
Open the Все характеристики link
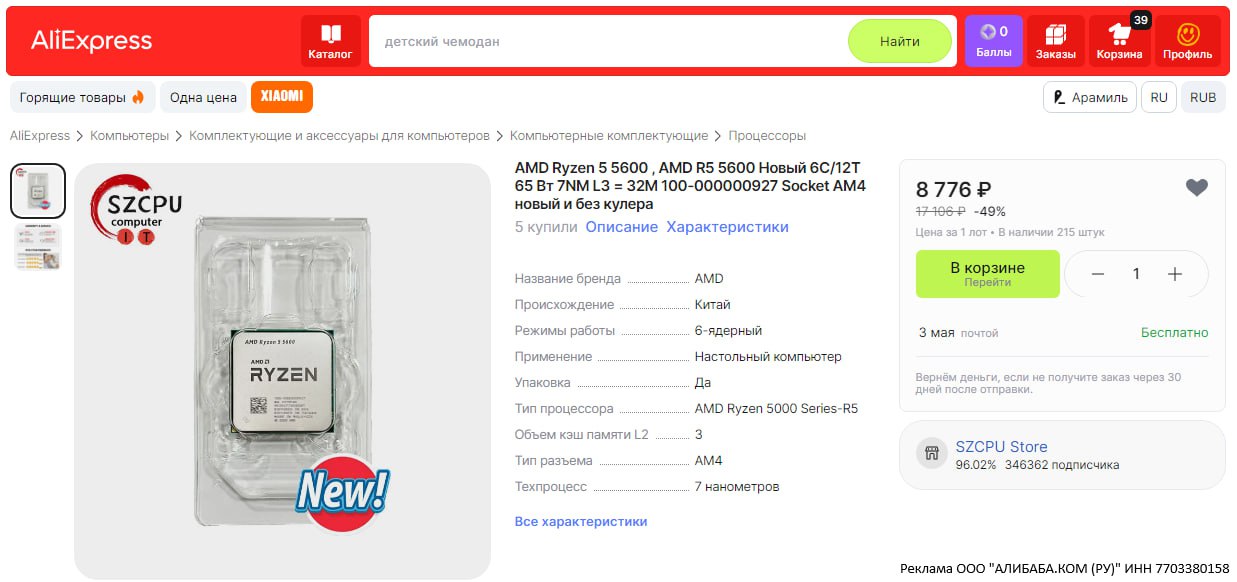click(581, 521)
